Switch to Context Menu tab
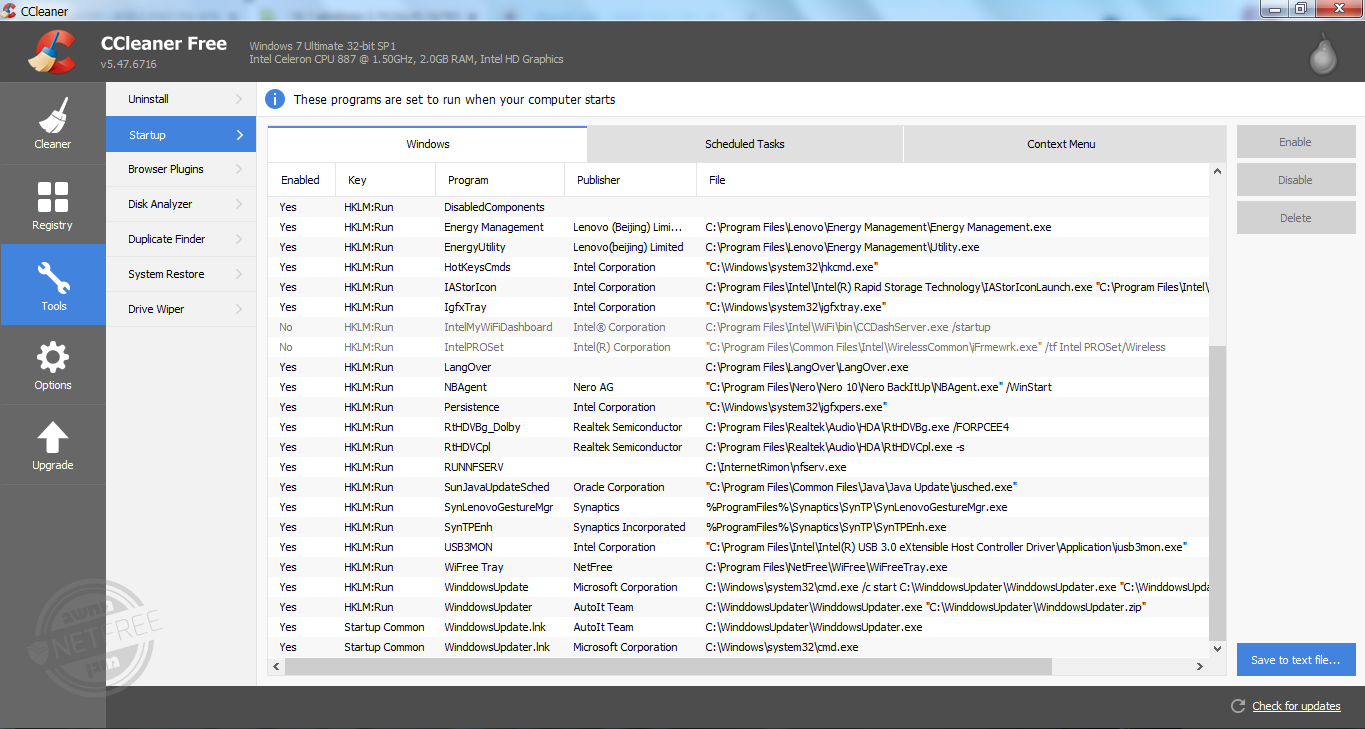This screenshot has width=1365, height=729. tap(1064, 144)
